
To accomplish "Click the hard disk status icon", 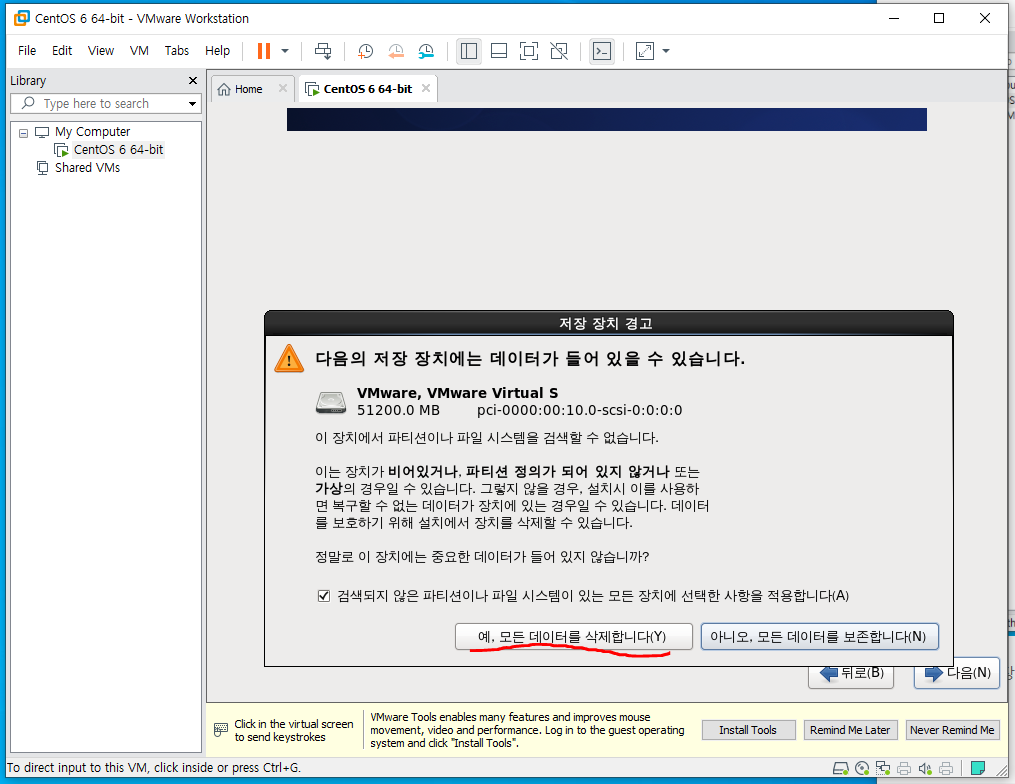I will (x=840, y=768).
